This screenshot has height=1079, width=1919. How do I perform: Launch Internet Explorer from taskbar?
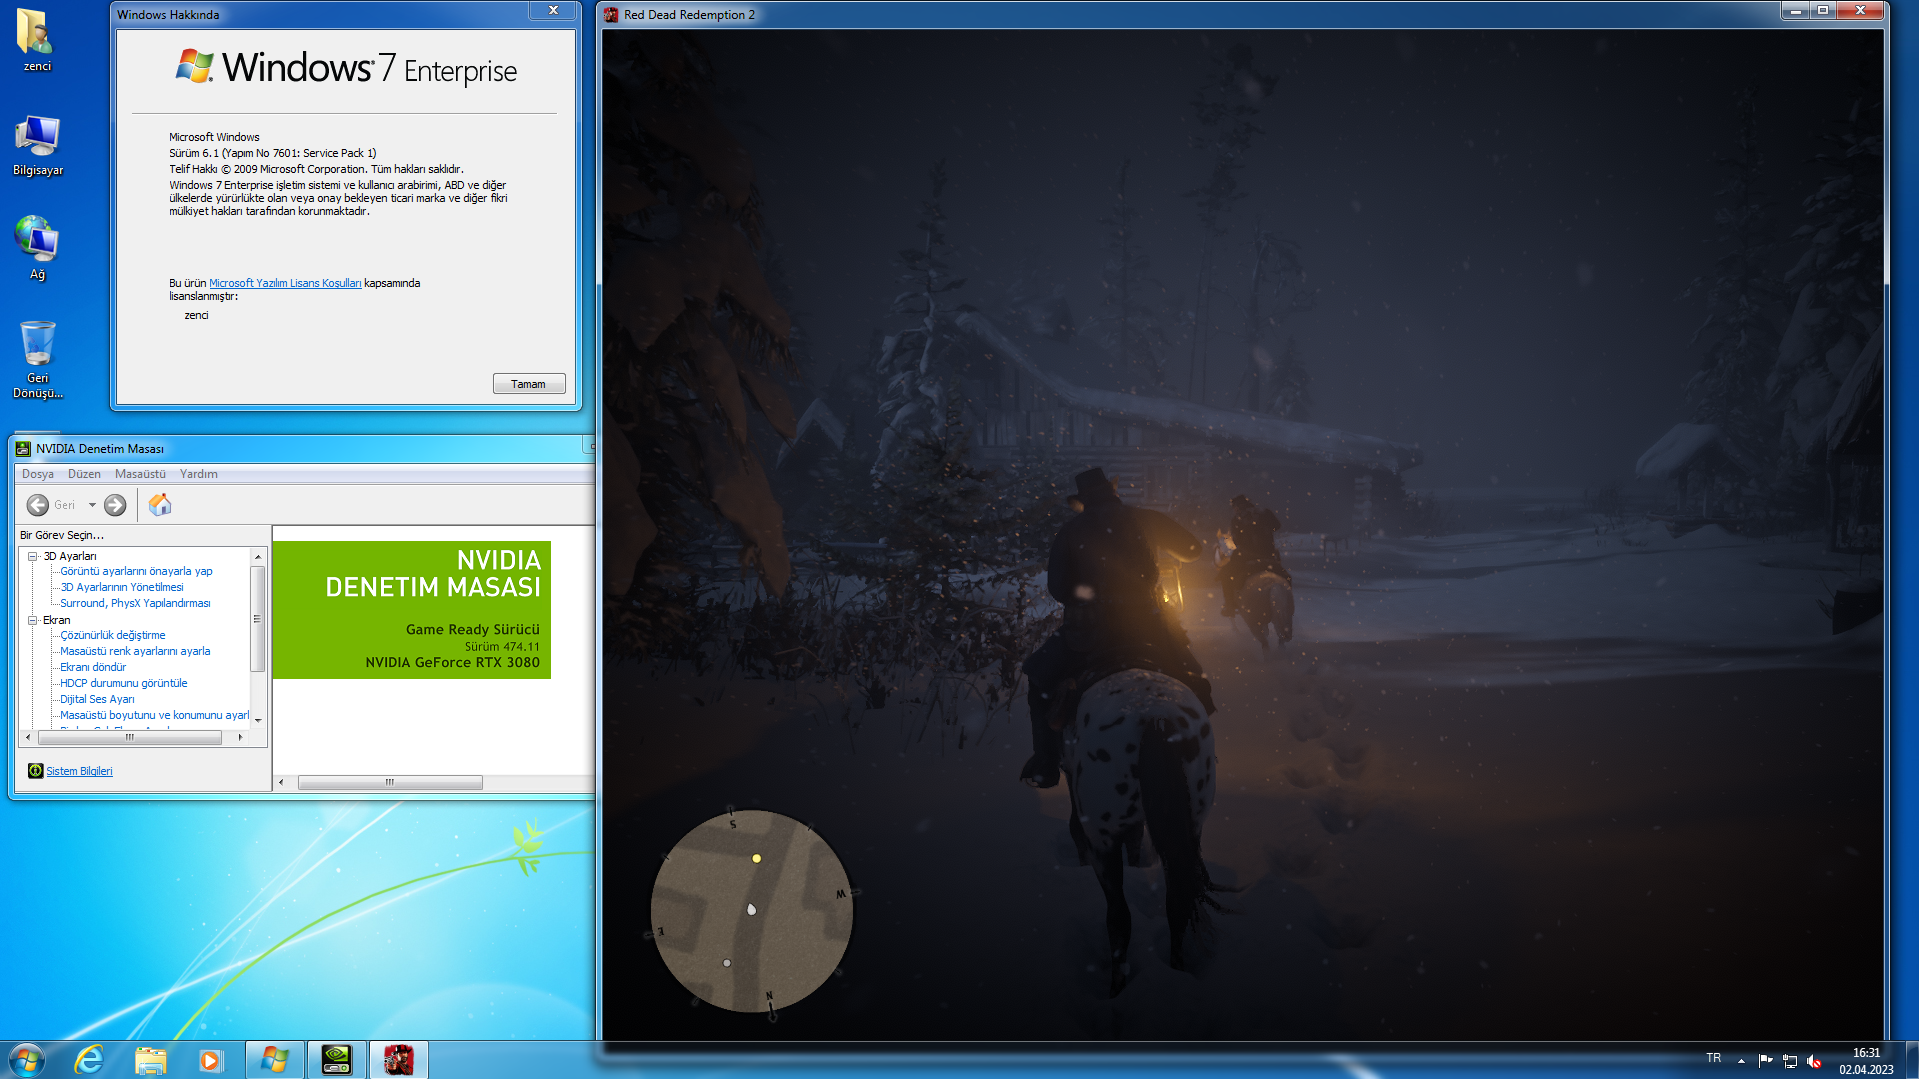(89, 1060)
